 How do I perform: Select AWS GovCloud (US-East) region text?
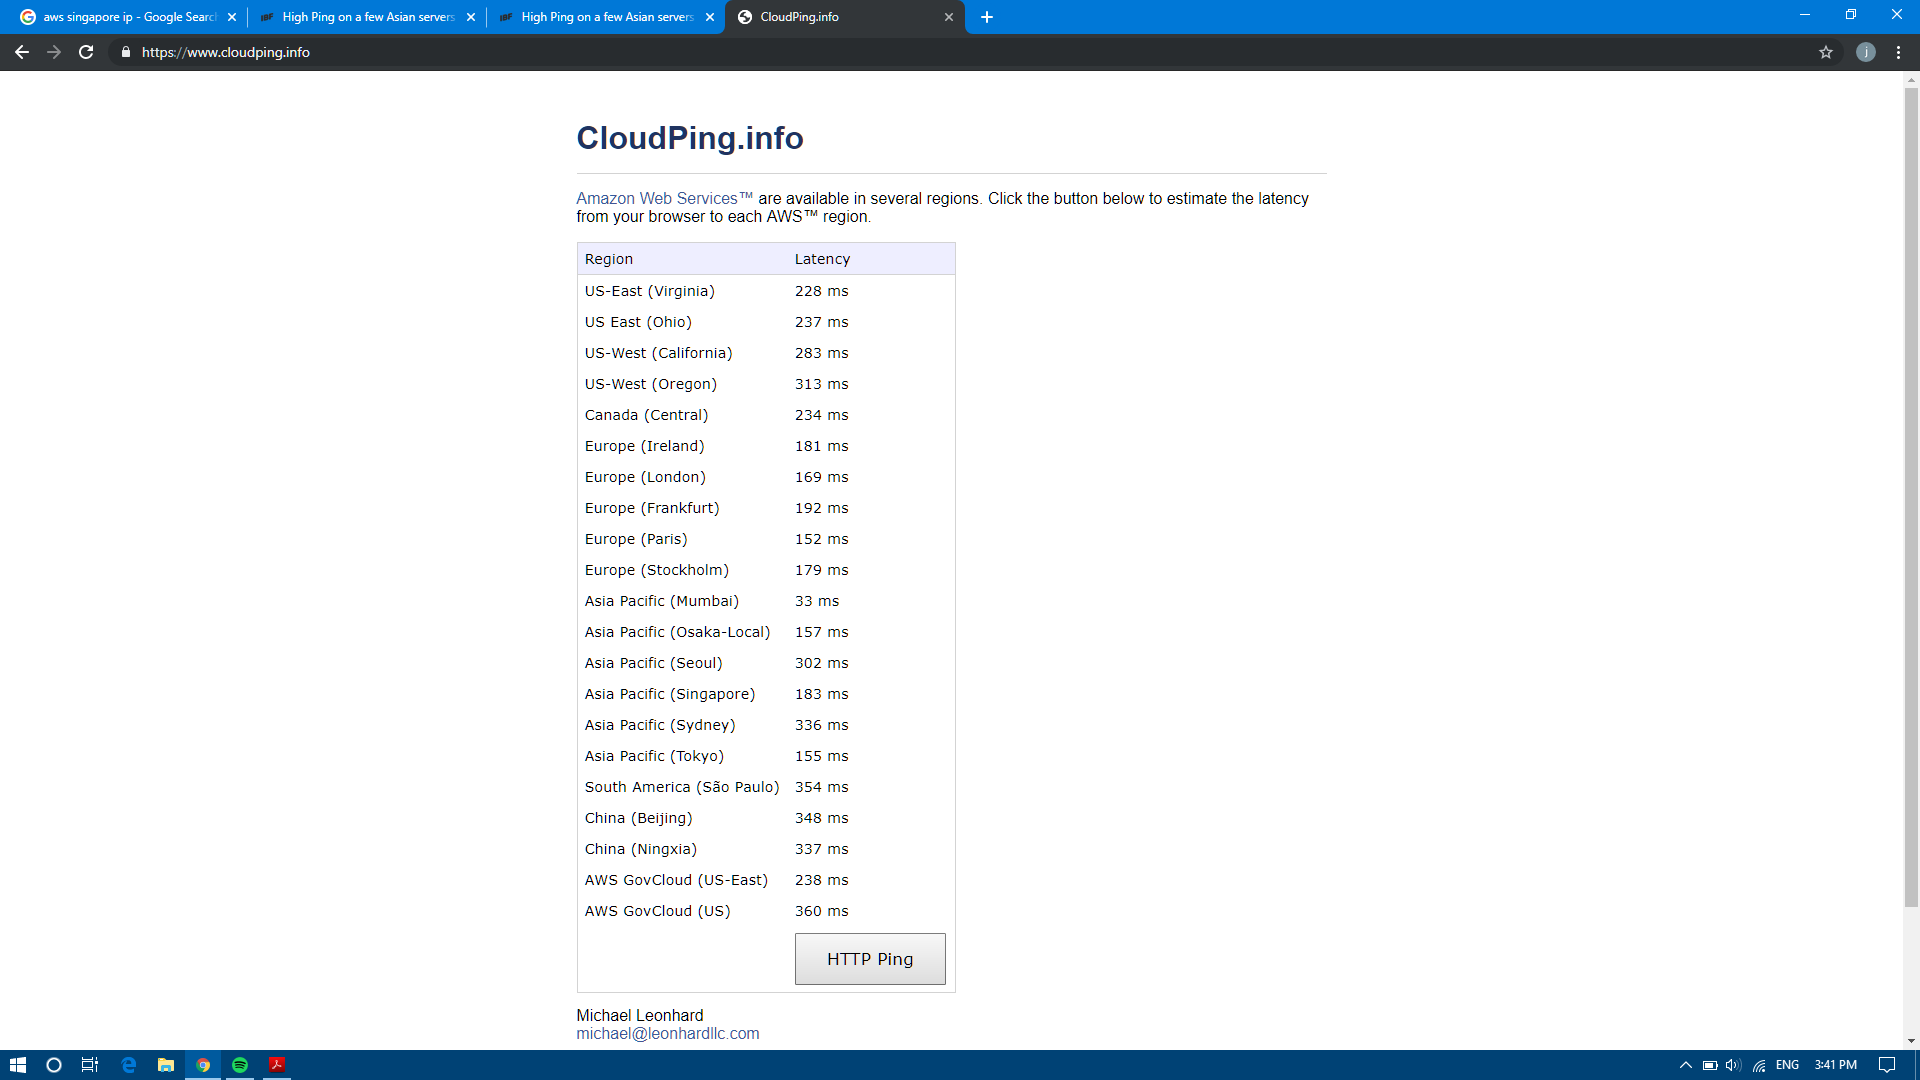coord(677,880)
